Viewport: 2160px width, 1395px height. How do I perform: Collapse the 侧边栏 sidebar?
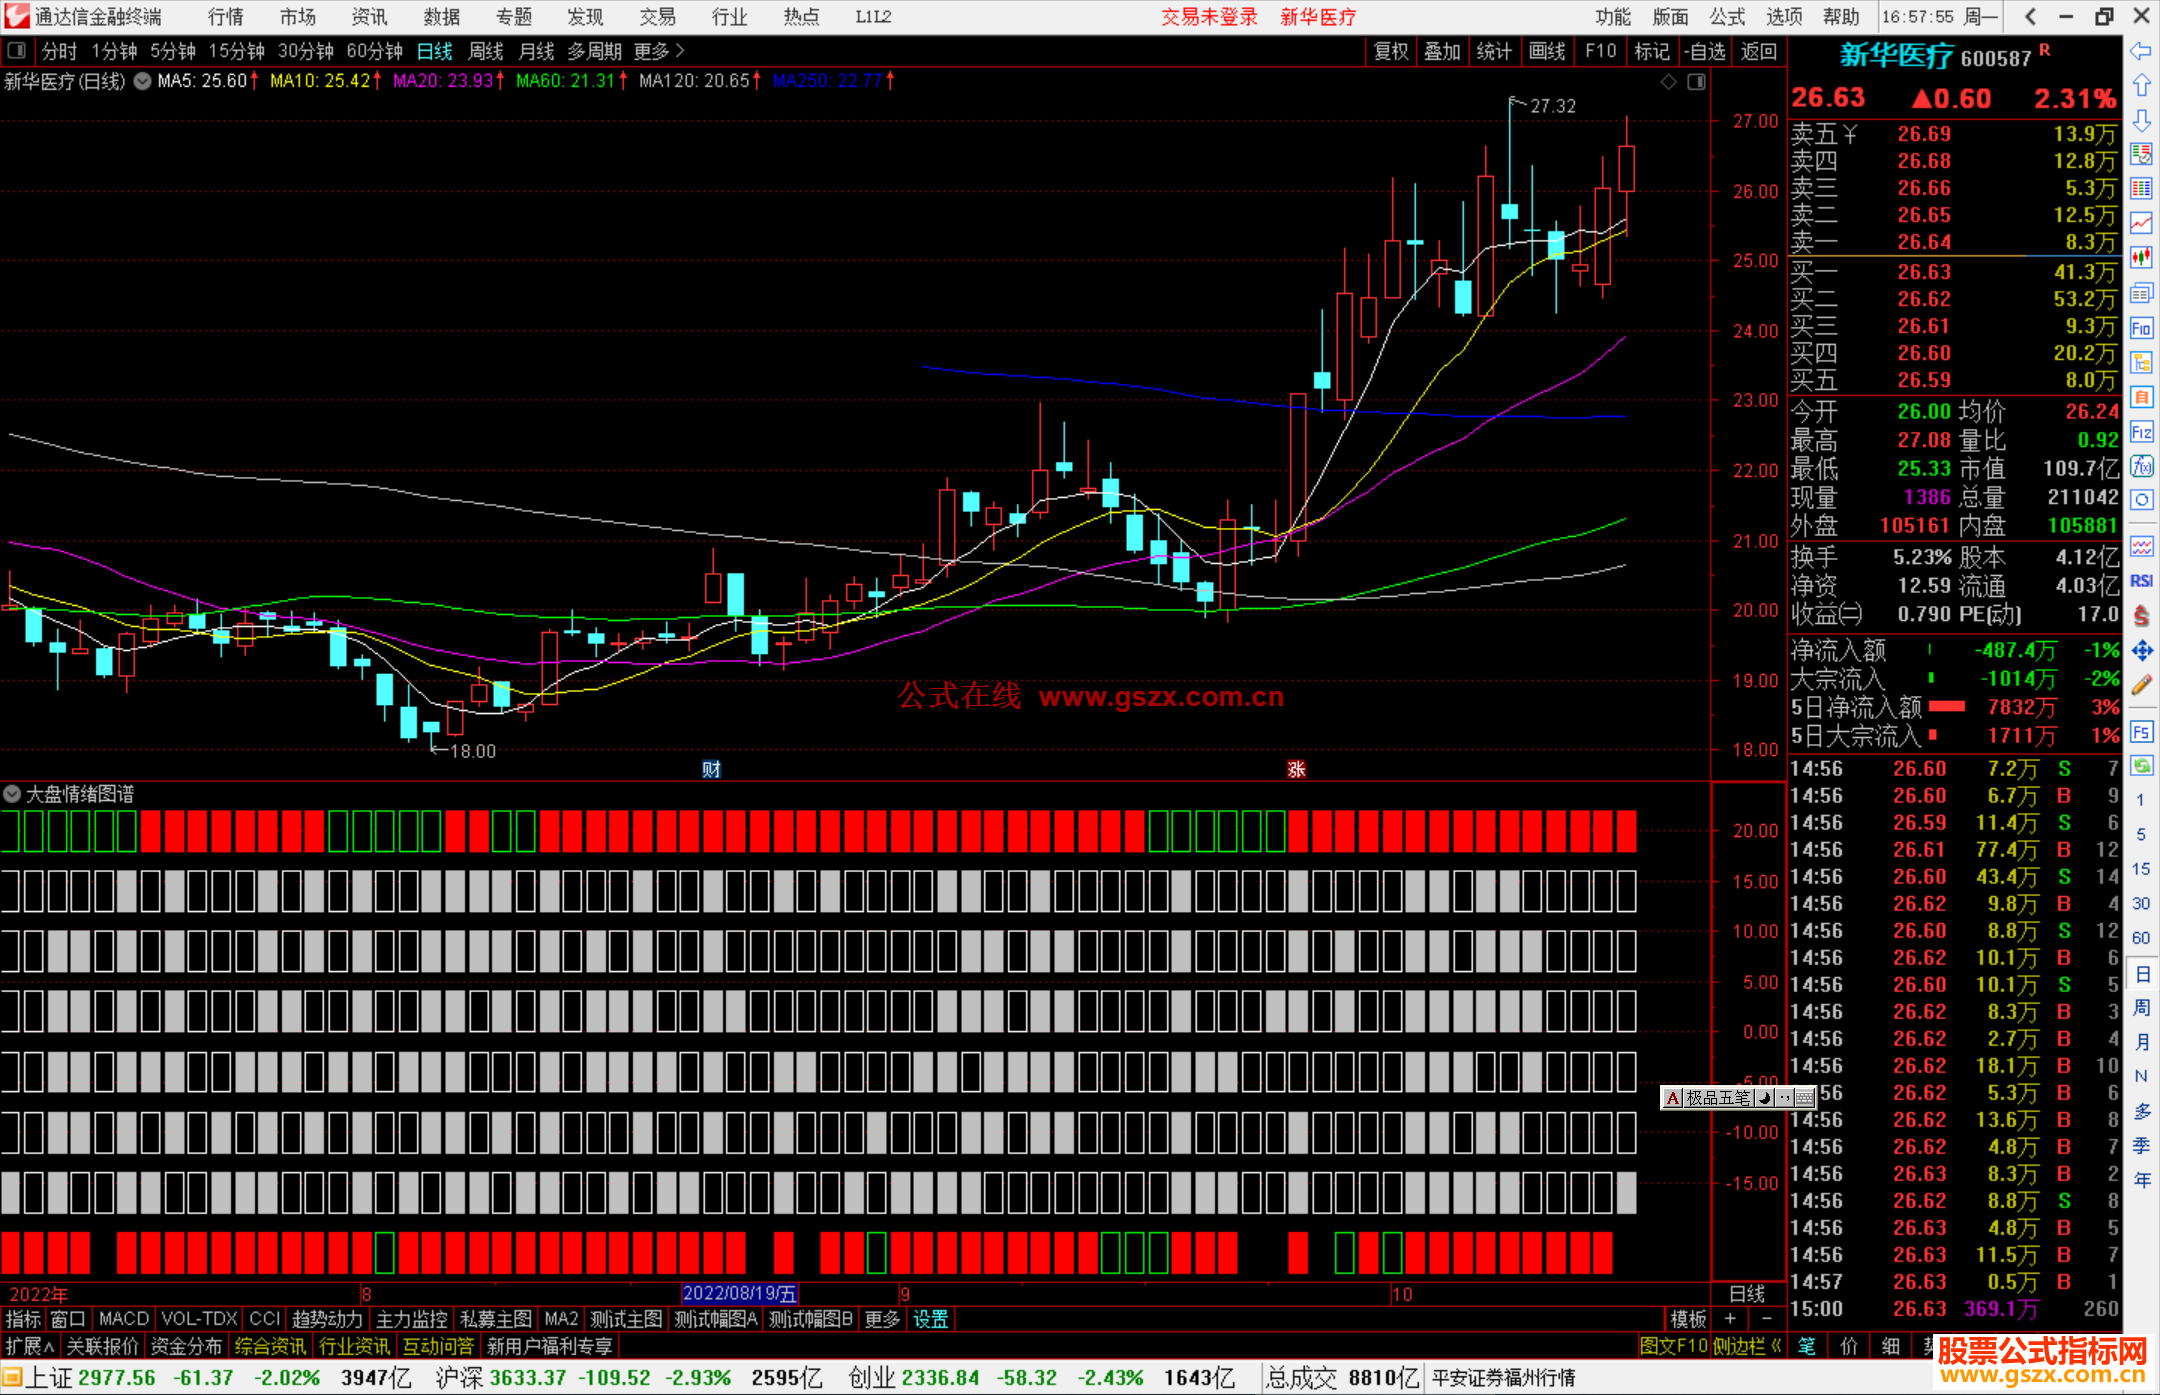click(1747, 1346)
